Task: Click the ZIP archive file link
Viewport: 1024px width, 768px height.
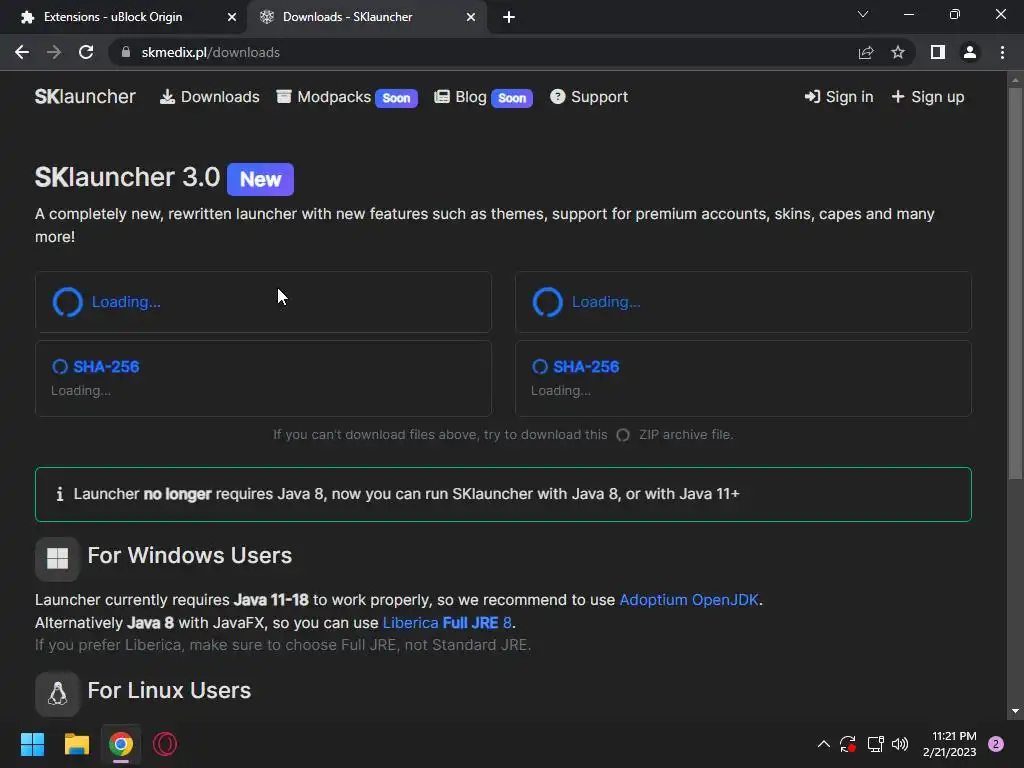Action: pyautogui.click(x=685, y=434)
